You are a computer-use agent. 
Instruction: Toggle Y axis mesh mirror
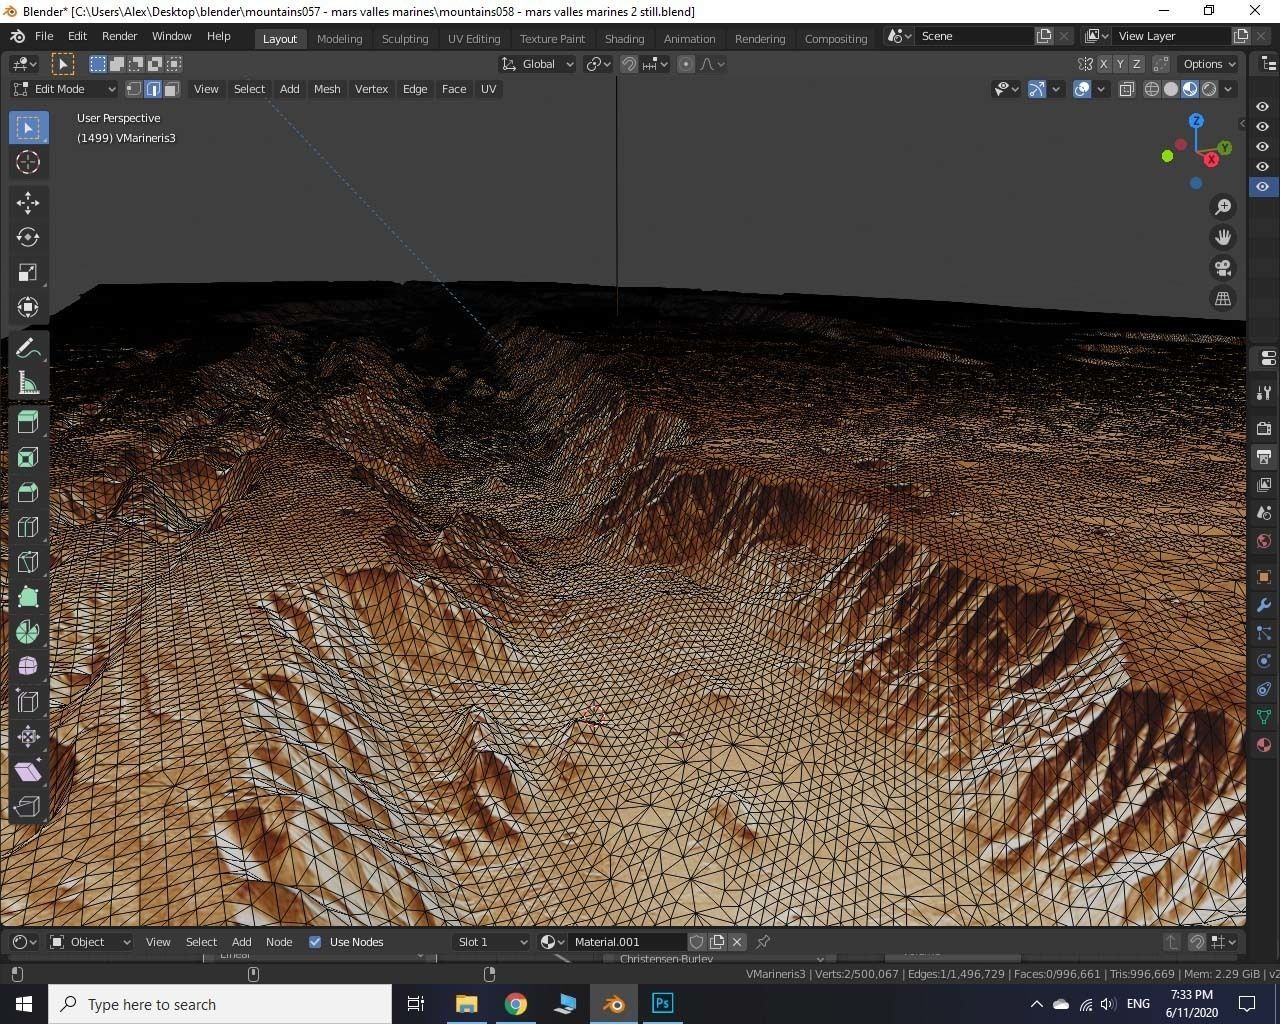(1120, 64)
